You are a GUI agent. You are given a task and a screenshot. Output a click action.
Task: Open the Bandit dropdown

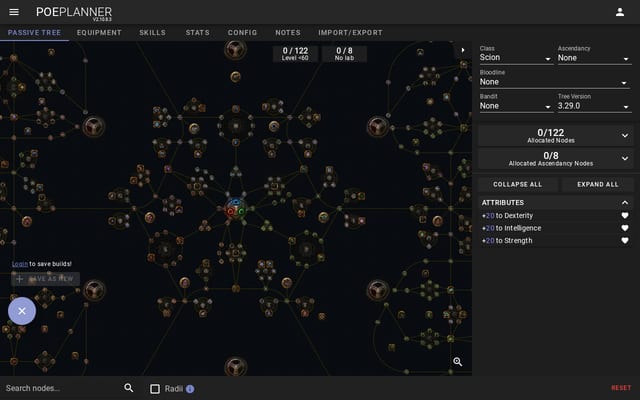click(x=516, y=105)
